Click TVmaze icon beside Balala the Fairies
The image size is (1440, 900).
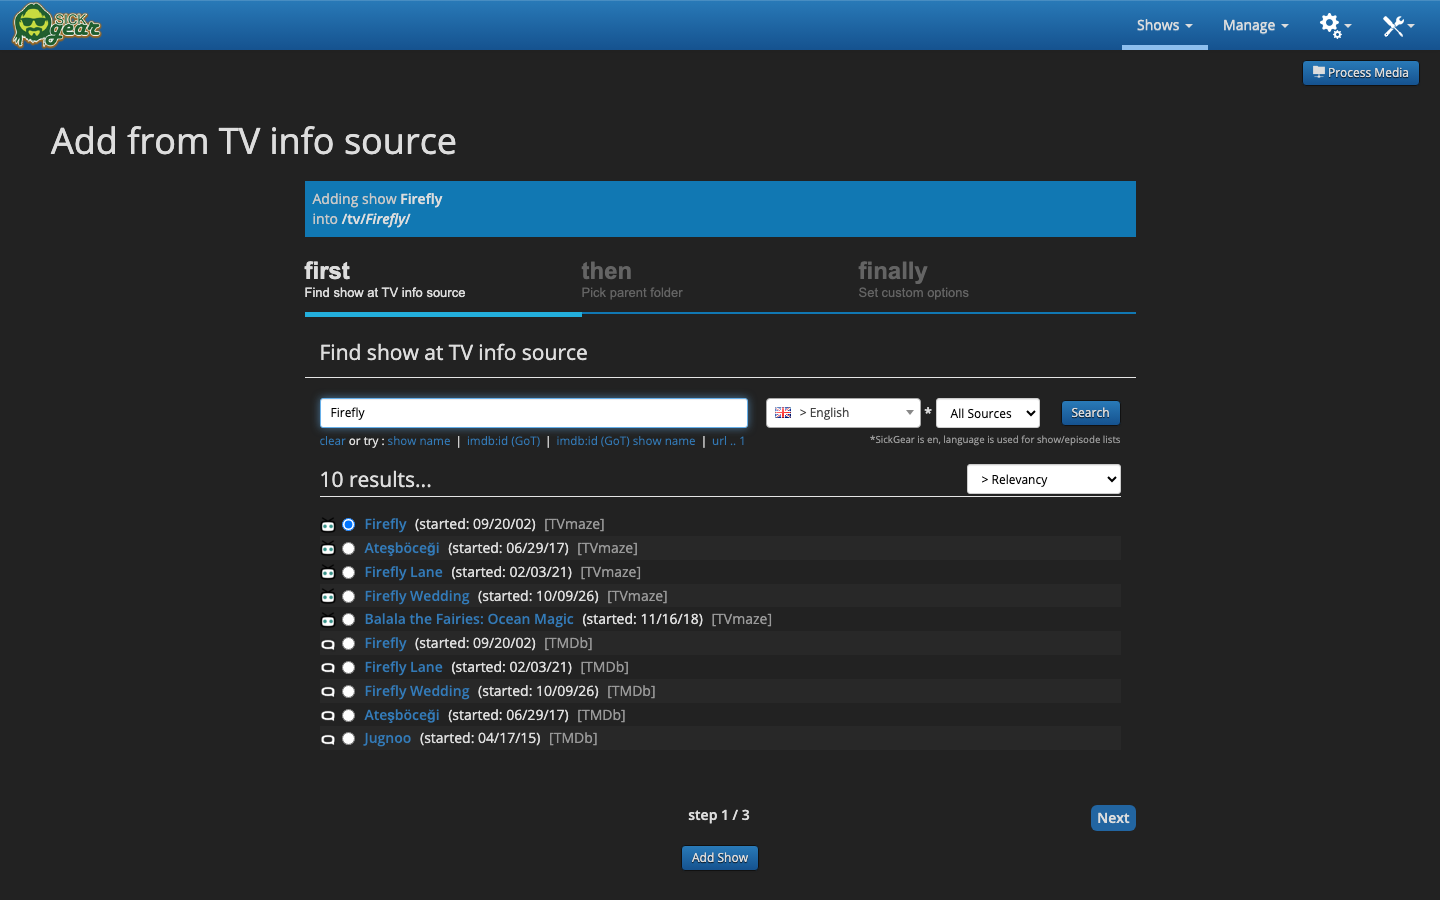(x=327, y=620)
